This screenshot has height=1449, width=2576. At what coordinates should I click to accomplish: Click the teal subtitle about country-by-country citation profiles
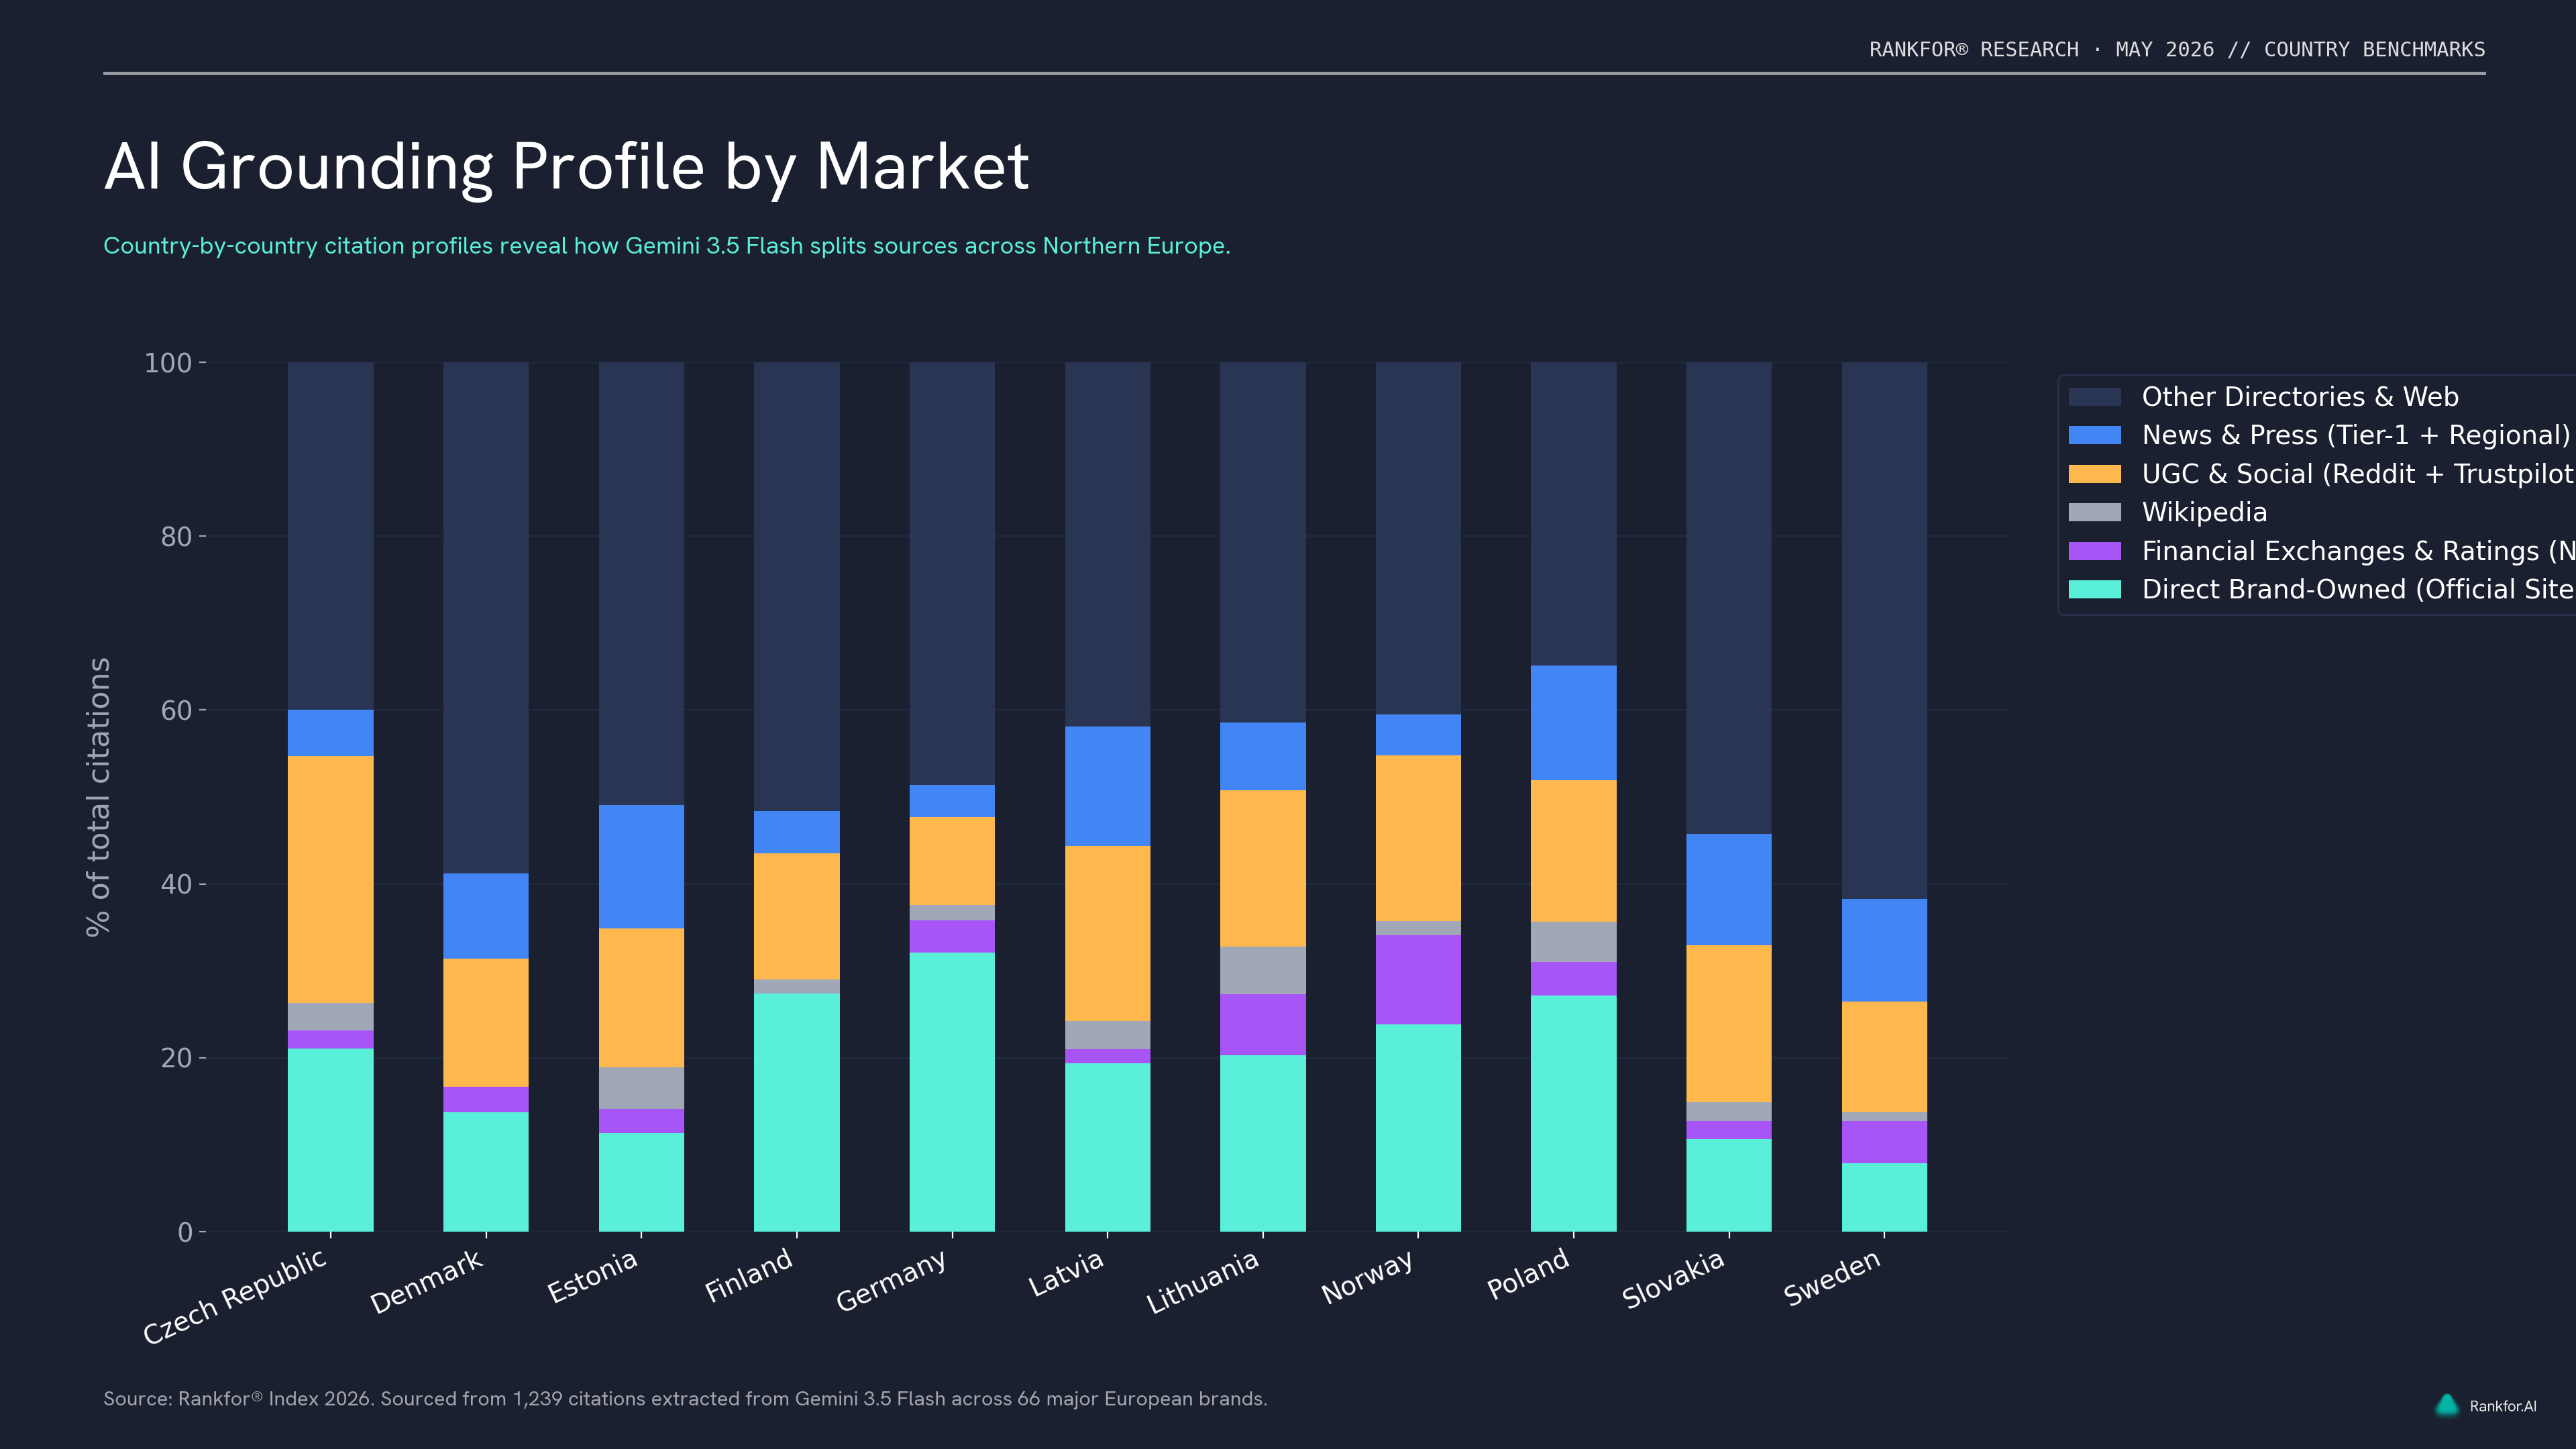667,246
